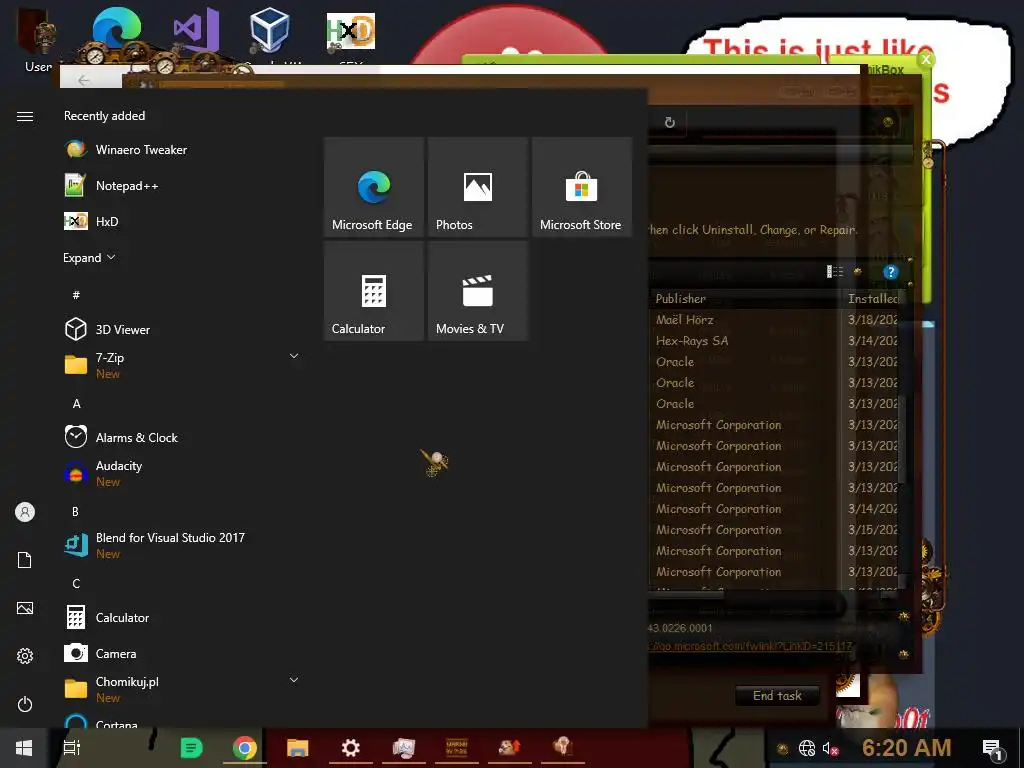The width and height of the screenshot is (1024, 768).
Task: Click the Power icon in Start sidebar
Action: pos(25,704)
